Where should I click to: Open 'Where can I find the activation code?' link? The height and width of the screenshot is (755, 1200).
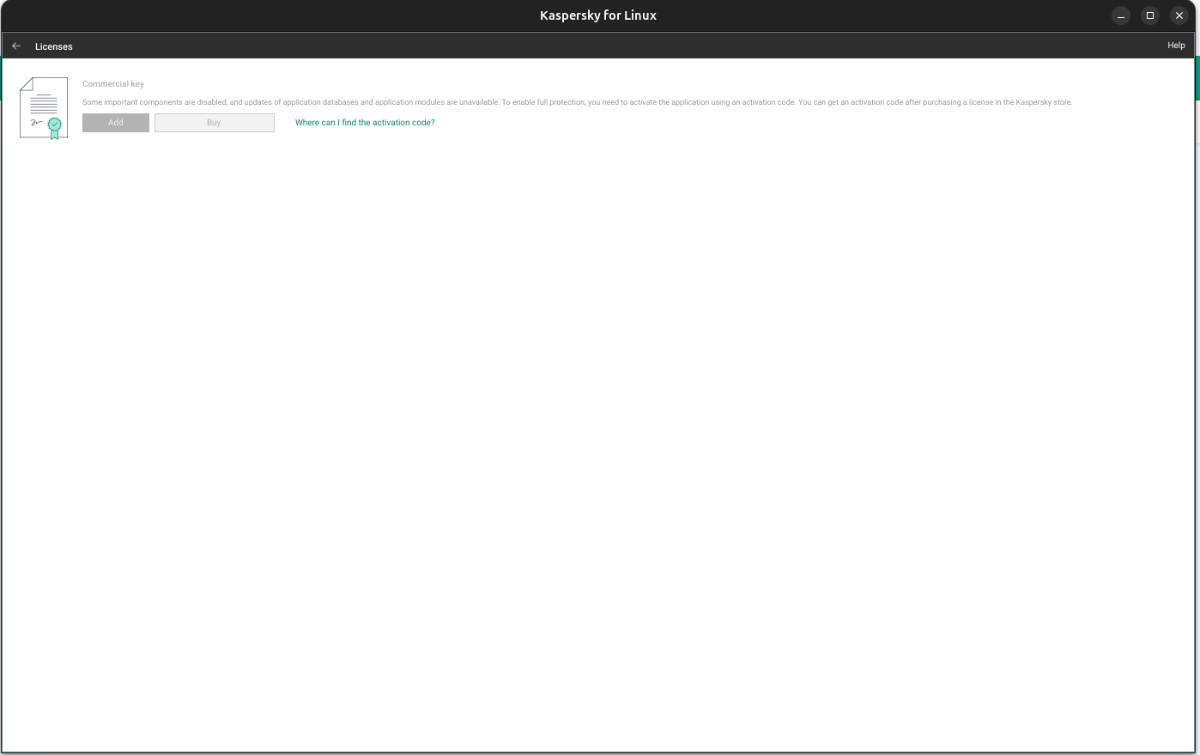coord(365,122)
